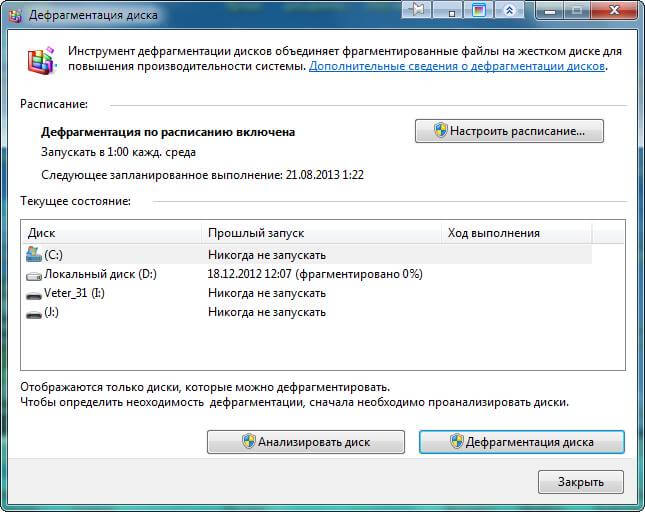Click the drive icon next to Veter_31 (I:)
This screenshot has width=645, height=512.
click(34, 295)
